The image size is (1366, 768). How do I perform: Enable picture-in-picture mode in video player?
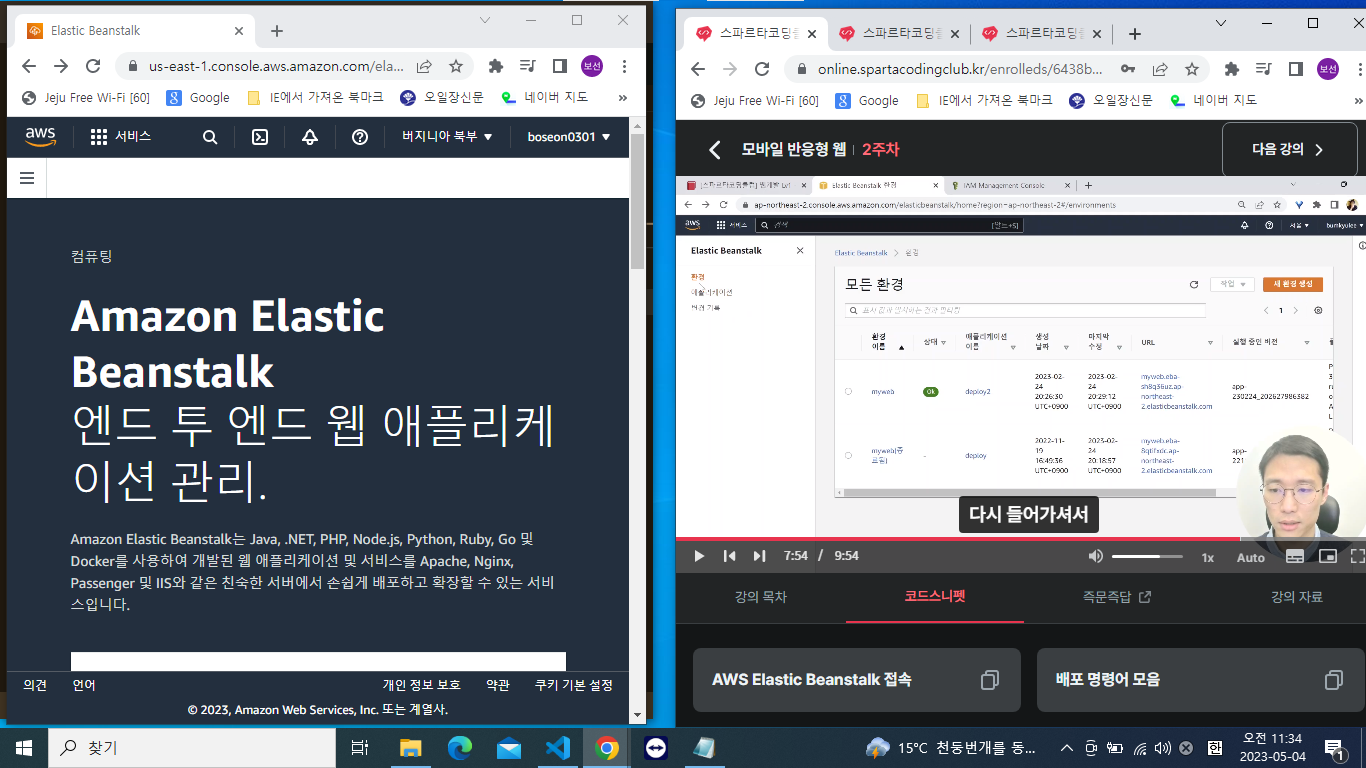[1328, 557]
